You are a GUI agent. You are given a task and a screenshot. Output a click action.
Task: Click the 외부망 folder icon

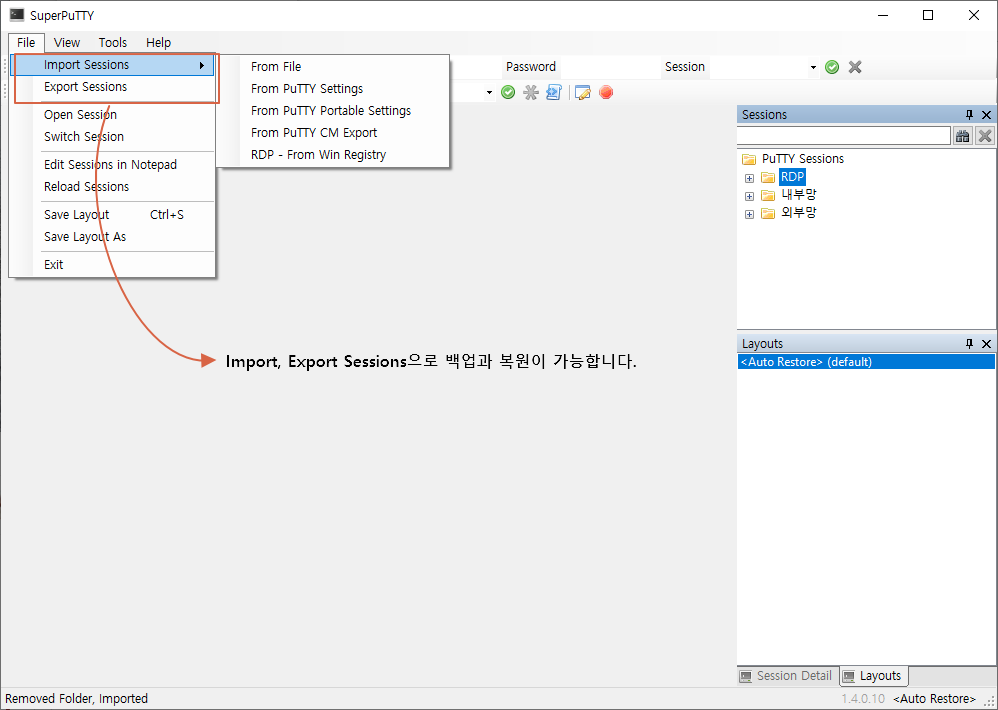768,213
